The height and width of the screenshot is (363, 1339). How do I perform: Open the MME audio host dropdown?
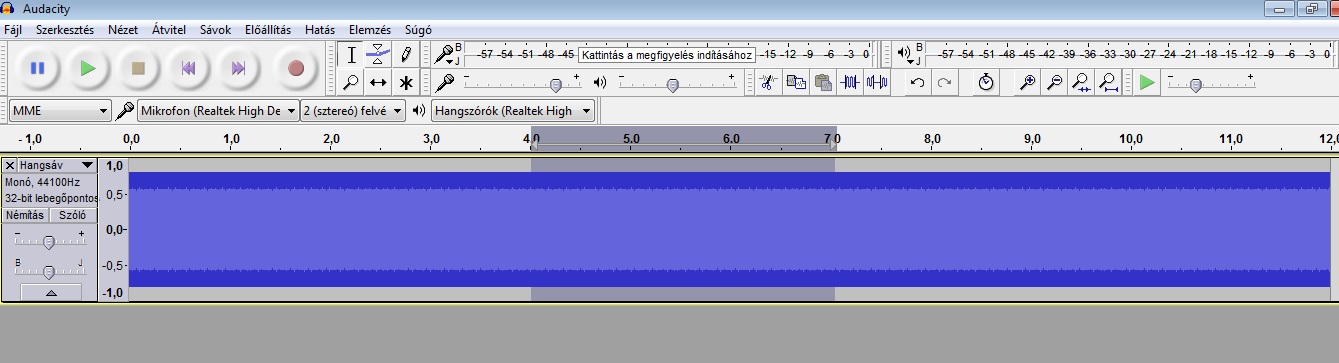point(60,111)
